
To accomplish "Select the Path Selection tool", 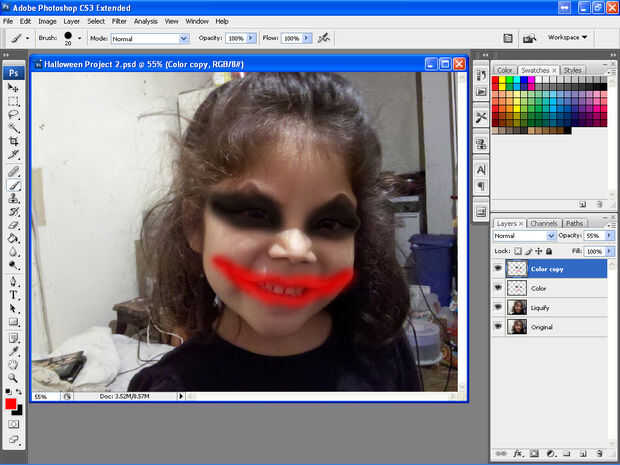I will [x=13, y=308].
